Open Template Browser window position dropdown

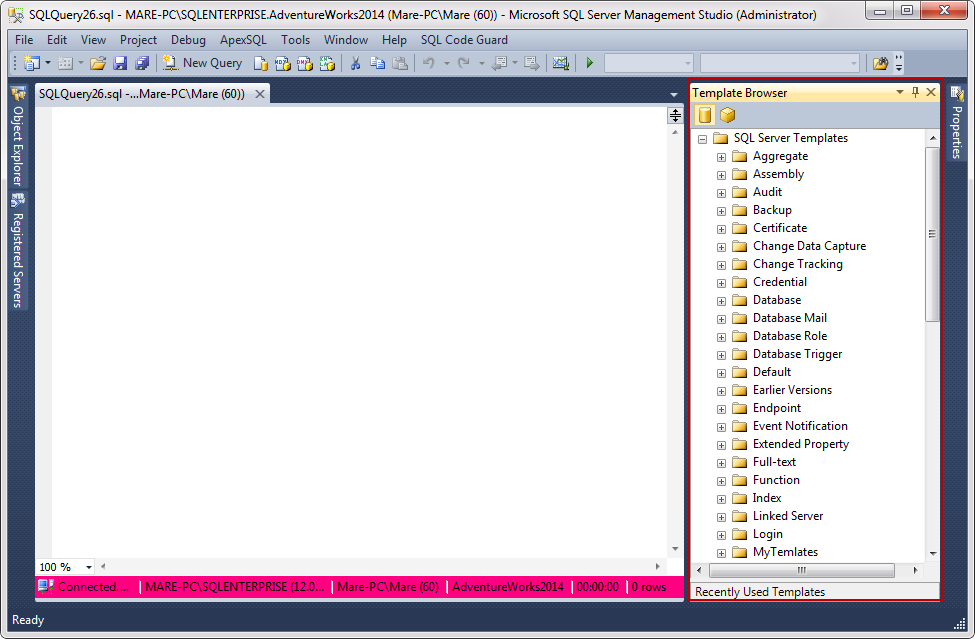click(899, 92)
